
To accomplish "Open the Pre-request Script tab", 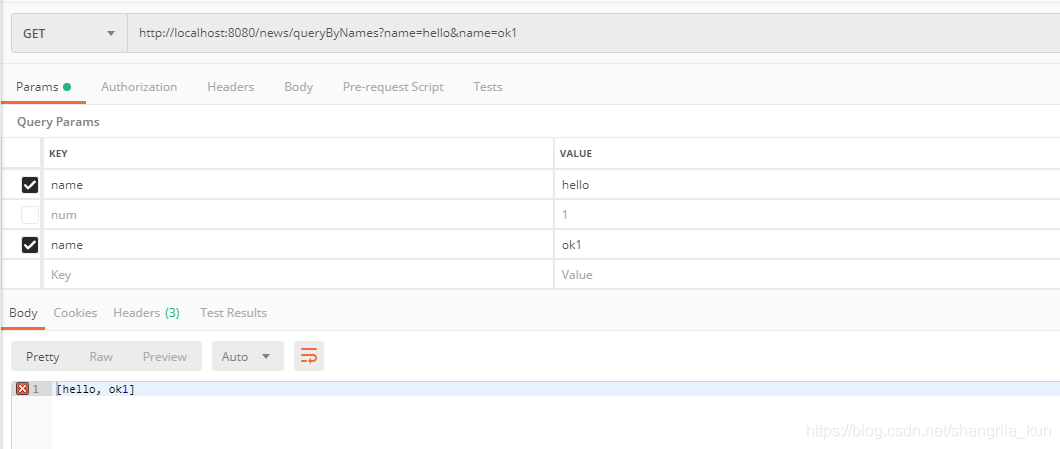I will pos(393,87).
